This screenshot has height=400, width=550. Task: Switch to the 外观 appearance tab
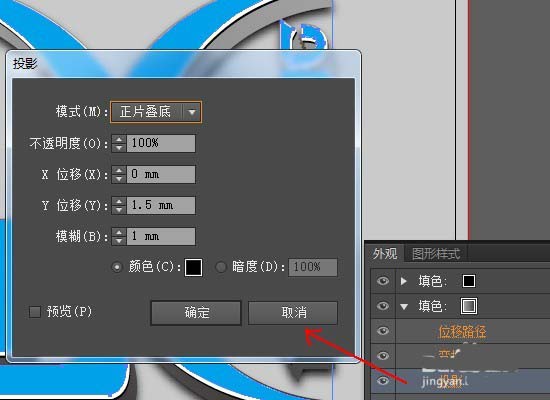point(385,253)
